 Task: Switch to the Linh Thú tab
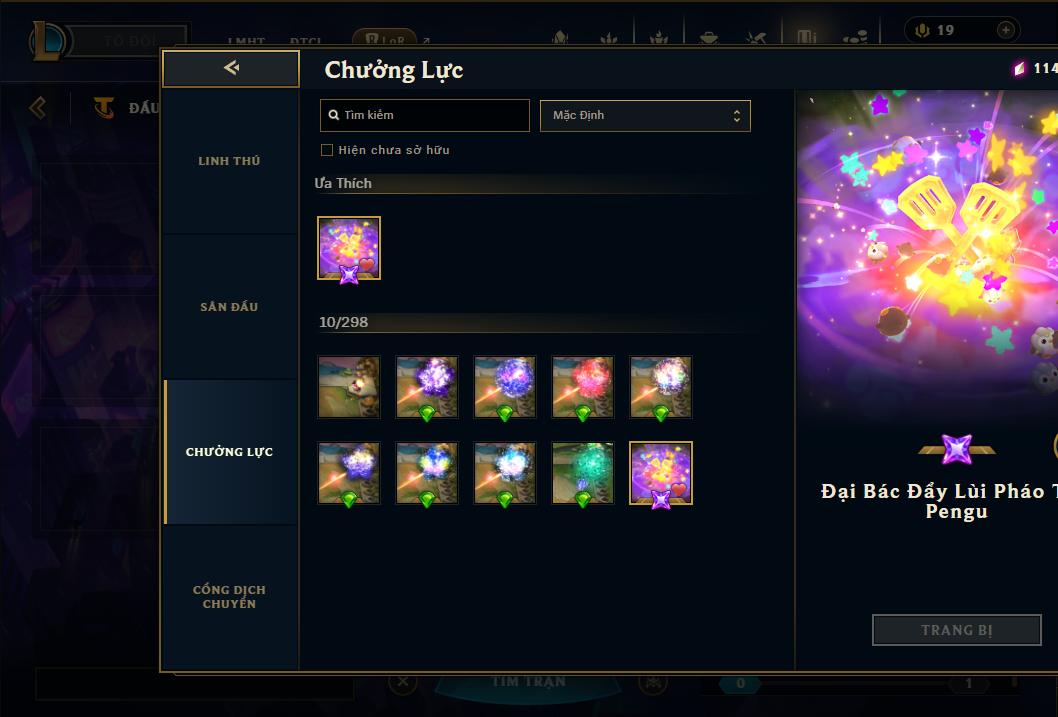pos(229,161)
